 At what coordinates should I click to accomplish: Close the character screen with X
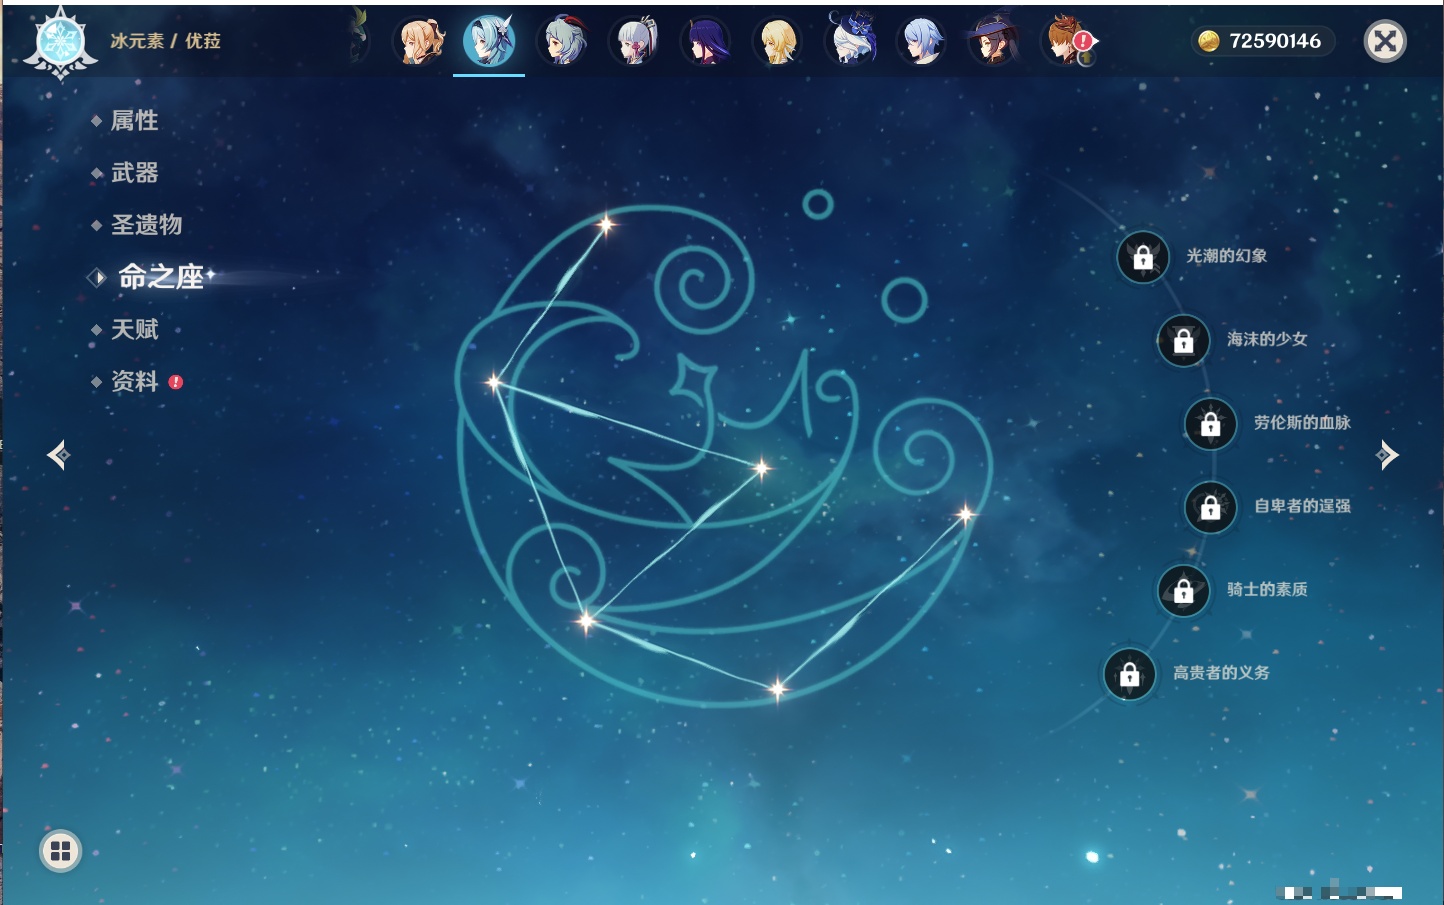pos(1385,41)
